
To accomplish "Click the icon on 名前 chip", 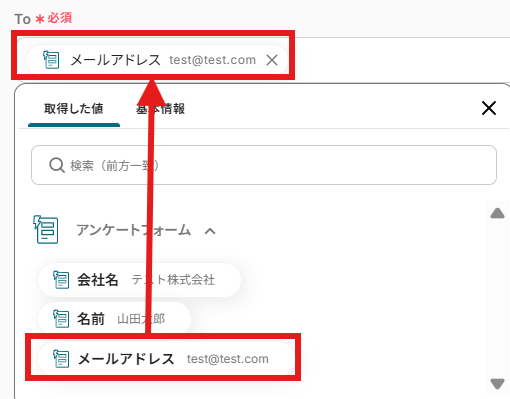I will click(x=61, y=319).
